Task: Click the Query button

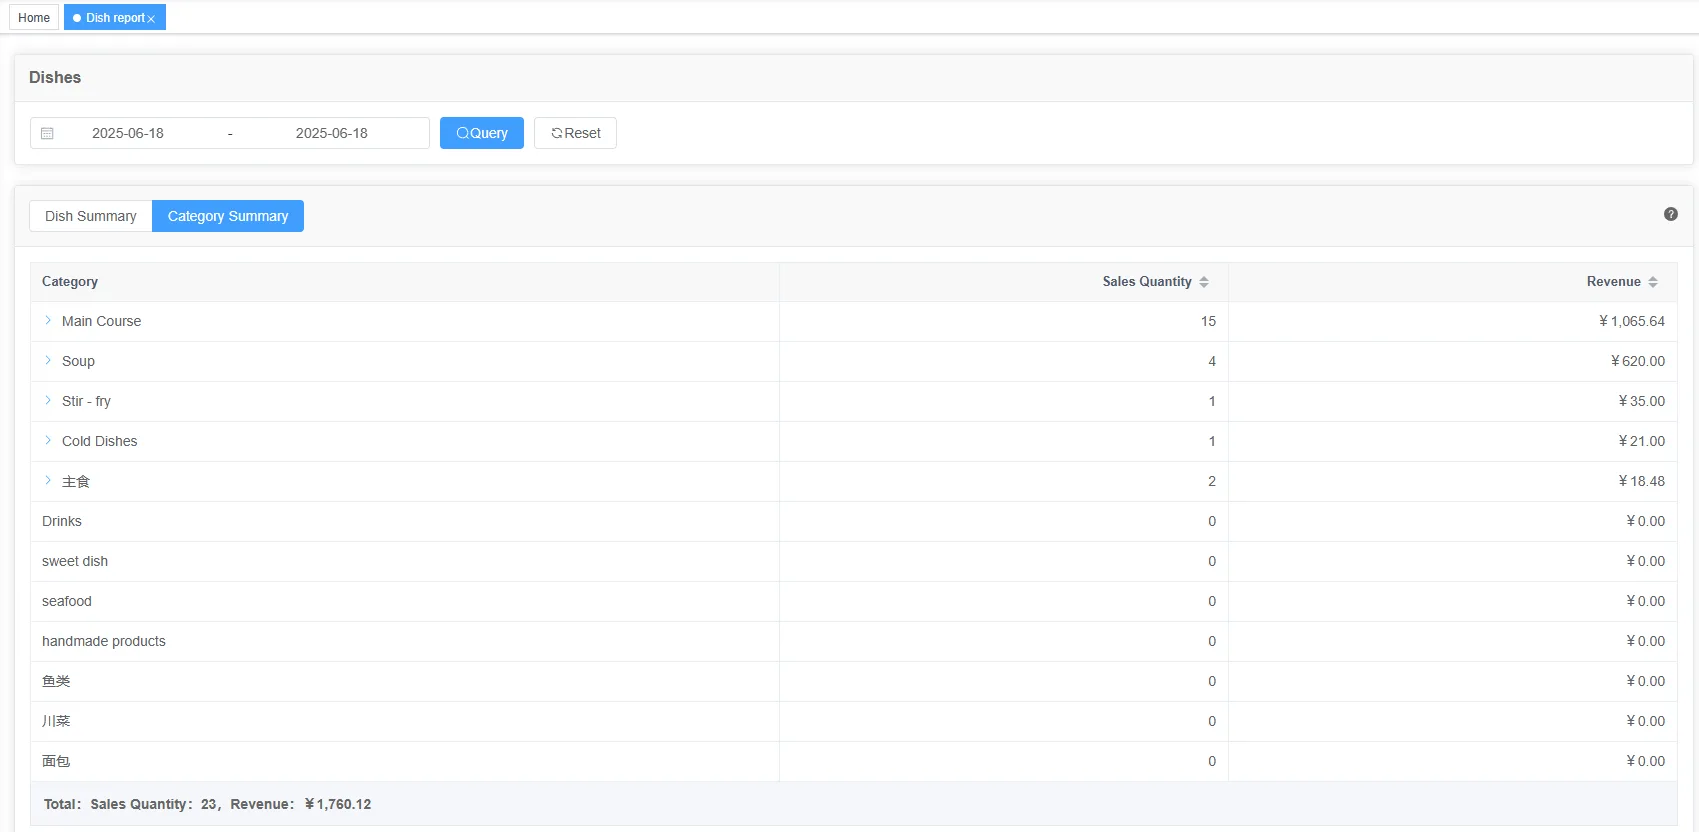Action: click(x=482, y=133)
